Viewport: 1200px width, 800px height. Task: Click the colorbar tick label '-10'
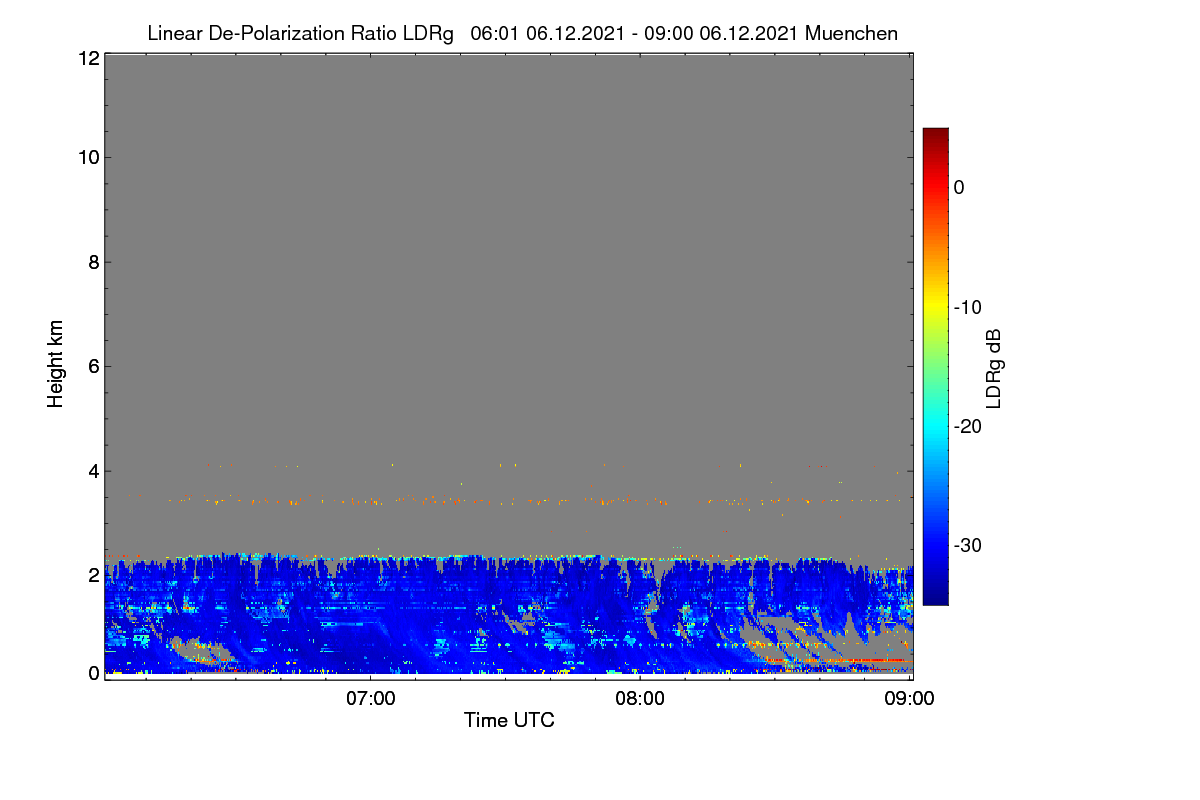968,307
